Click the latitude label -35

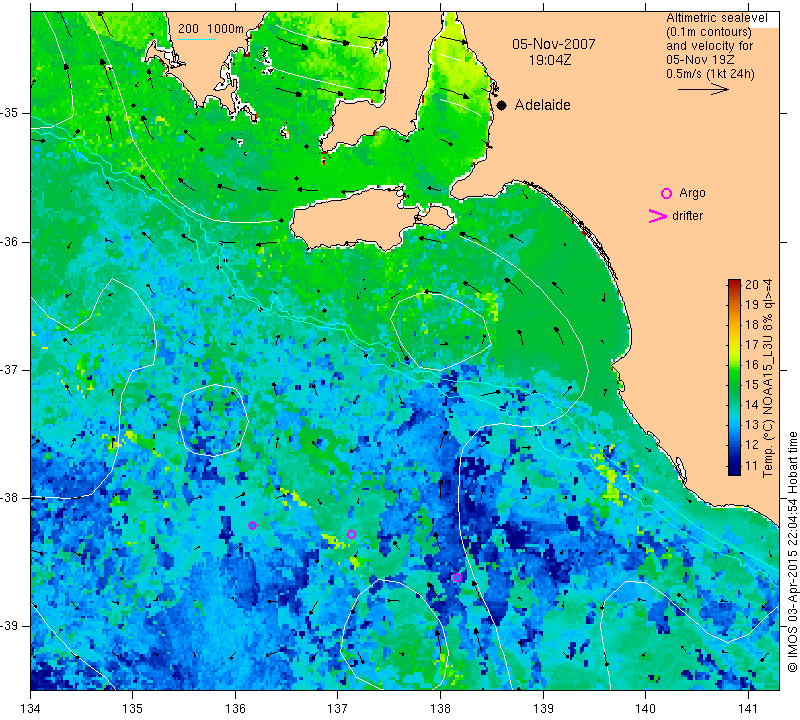point(9,113)
